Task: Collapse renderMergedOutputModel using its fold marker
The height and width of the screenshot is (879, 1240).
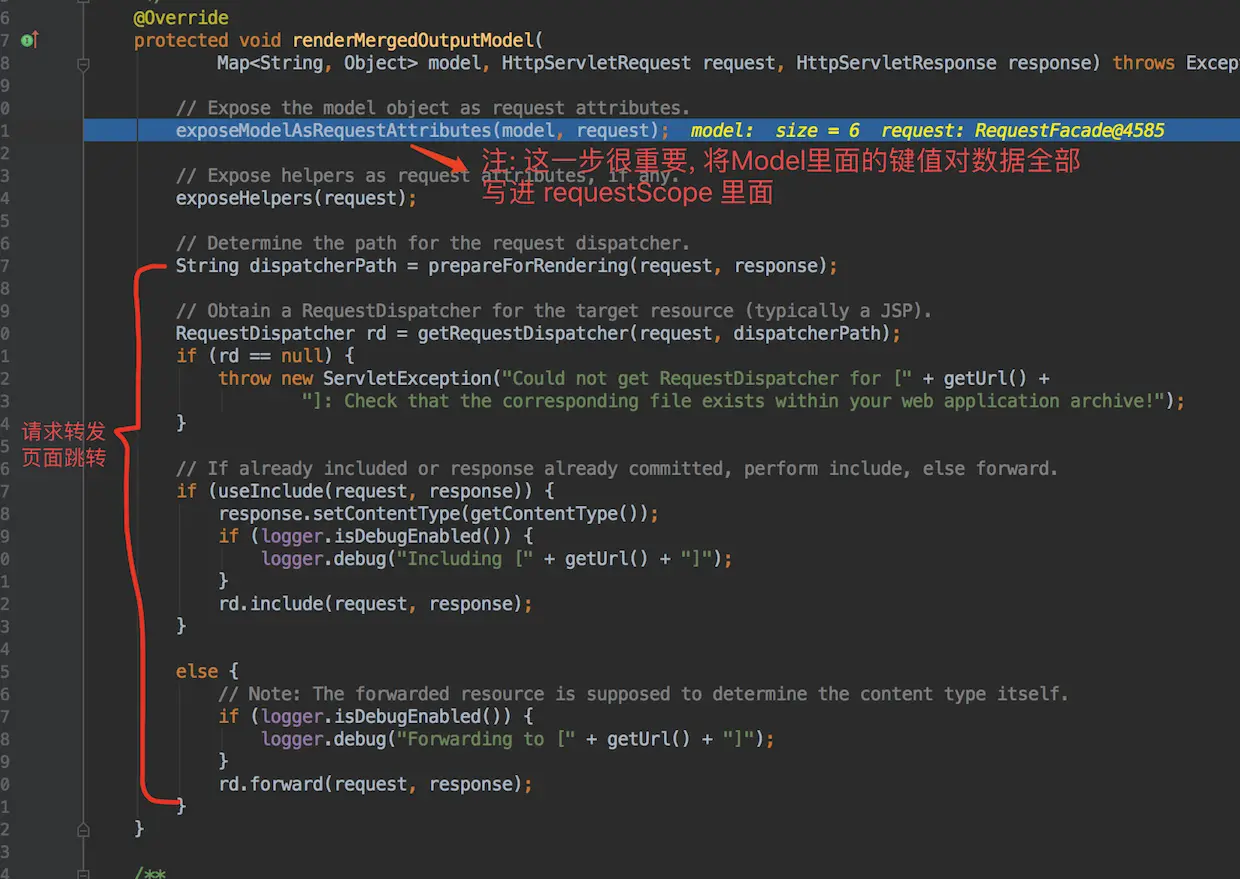Action: (84, 63)
